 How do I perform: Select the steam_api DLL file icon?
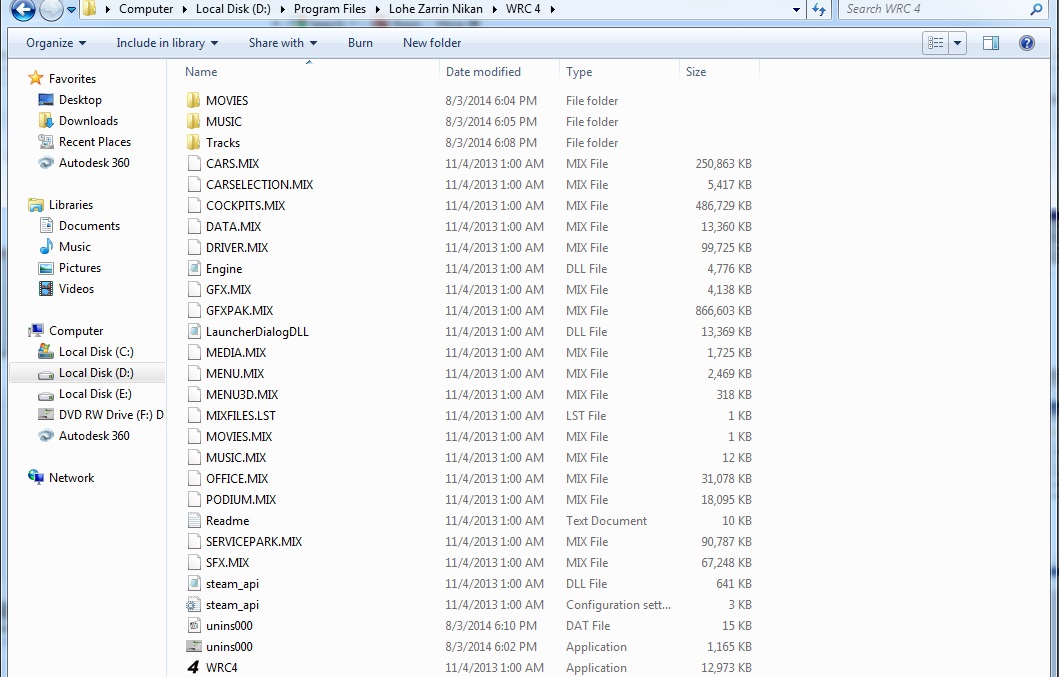click(x=194, y=583)
